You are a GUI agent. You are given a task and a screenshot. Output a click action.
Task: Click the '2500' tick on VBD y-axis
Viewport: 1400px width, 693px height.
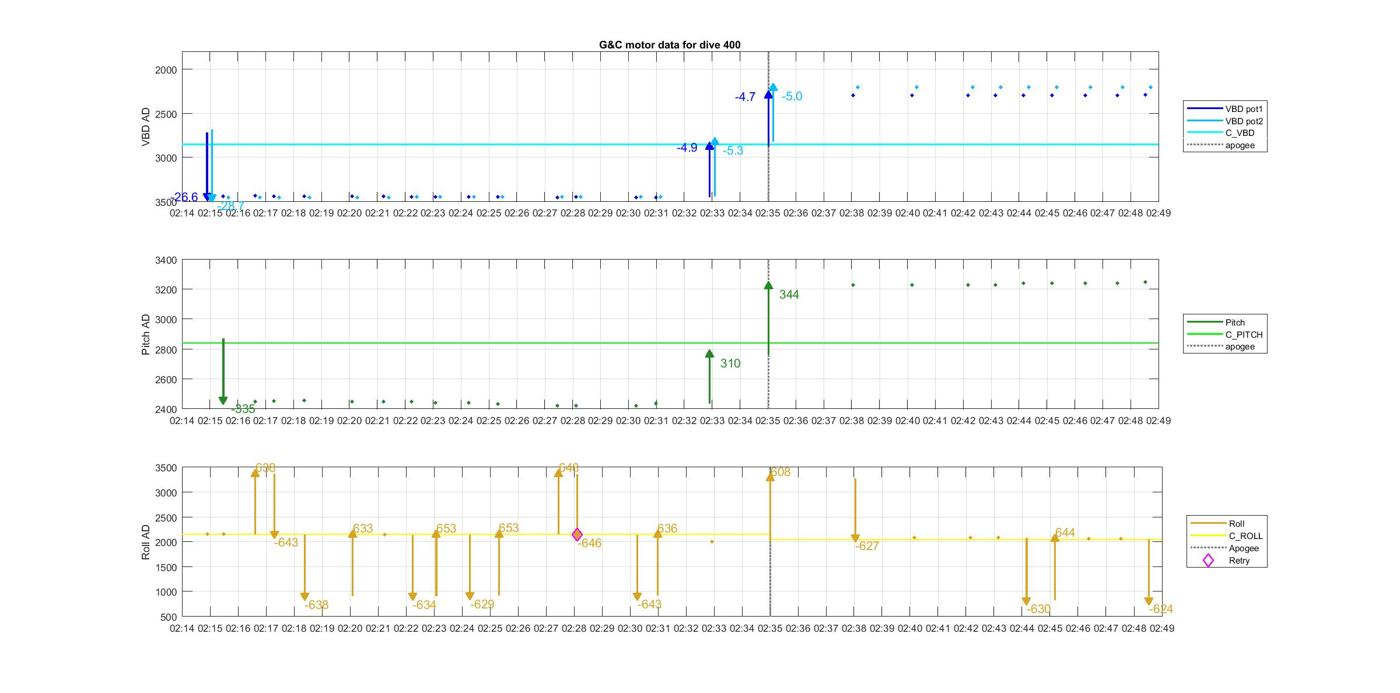click(x=166, y=114)
